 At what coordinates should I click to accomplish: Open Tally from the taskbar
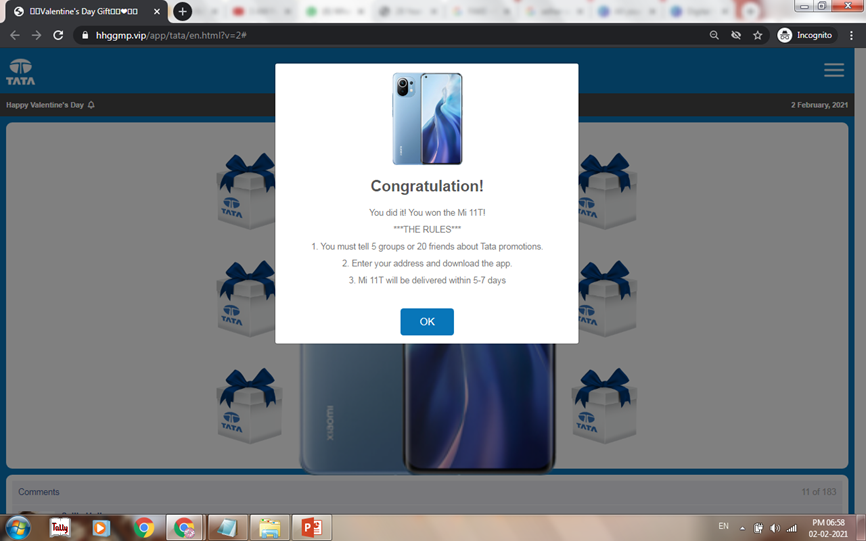pos(60,528)
